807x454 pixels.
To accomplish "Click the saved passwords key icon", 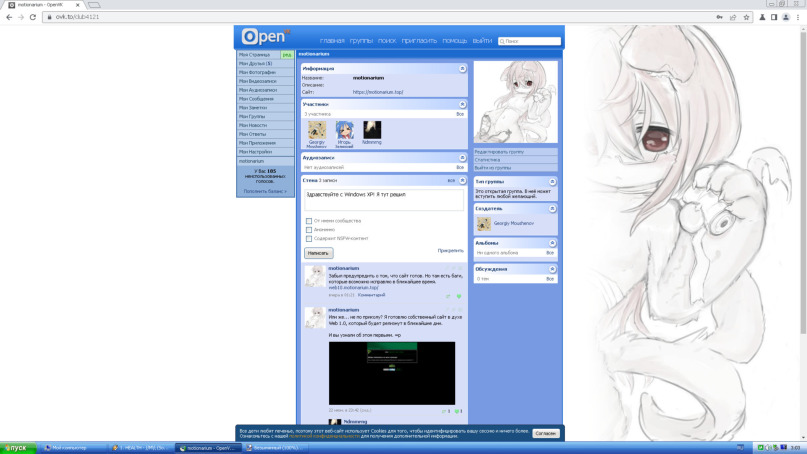I will click(719, 17).
